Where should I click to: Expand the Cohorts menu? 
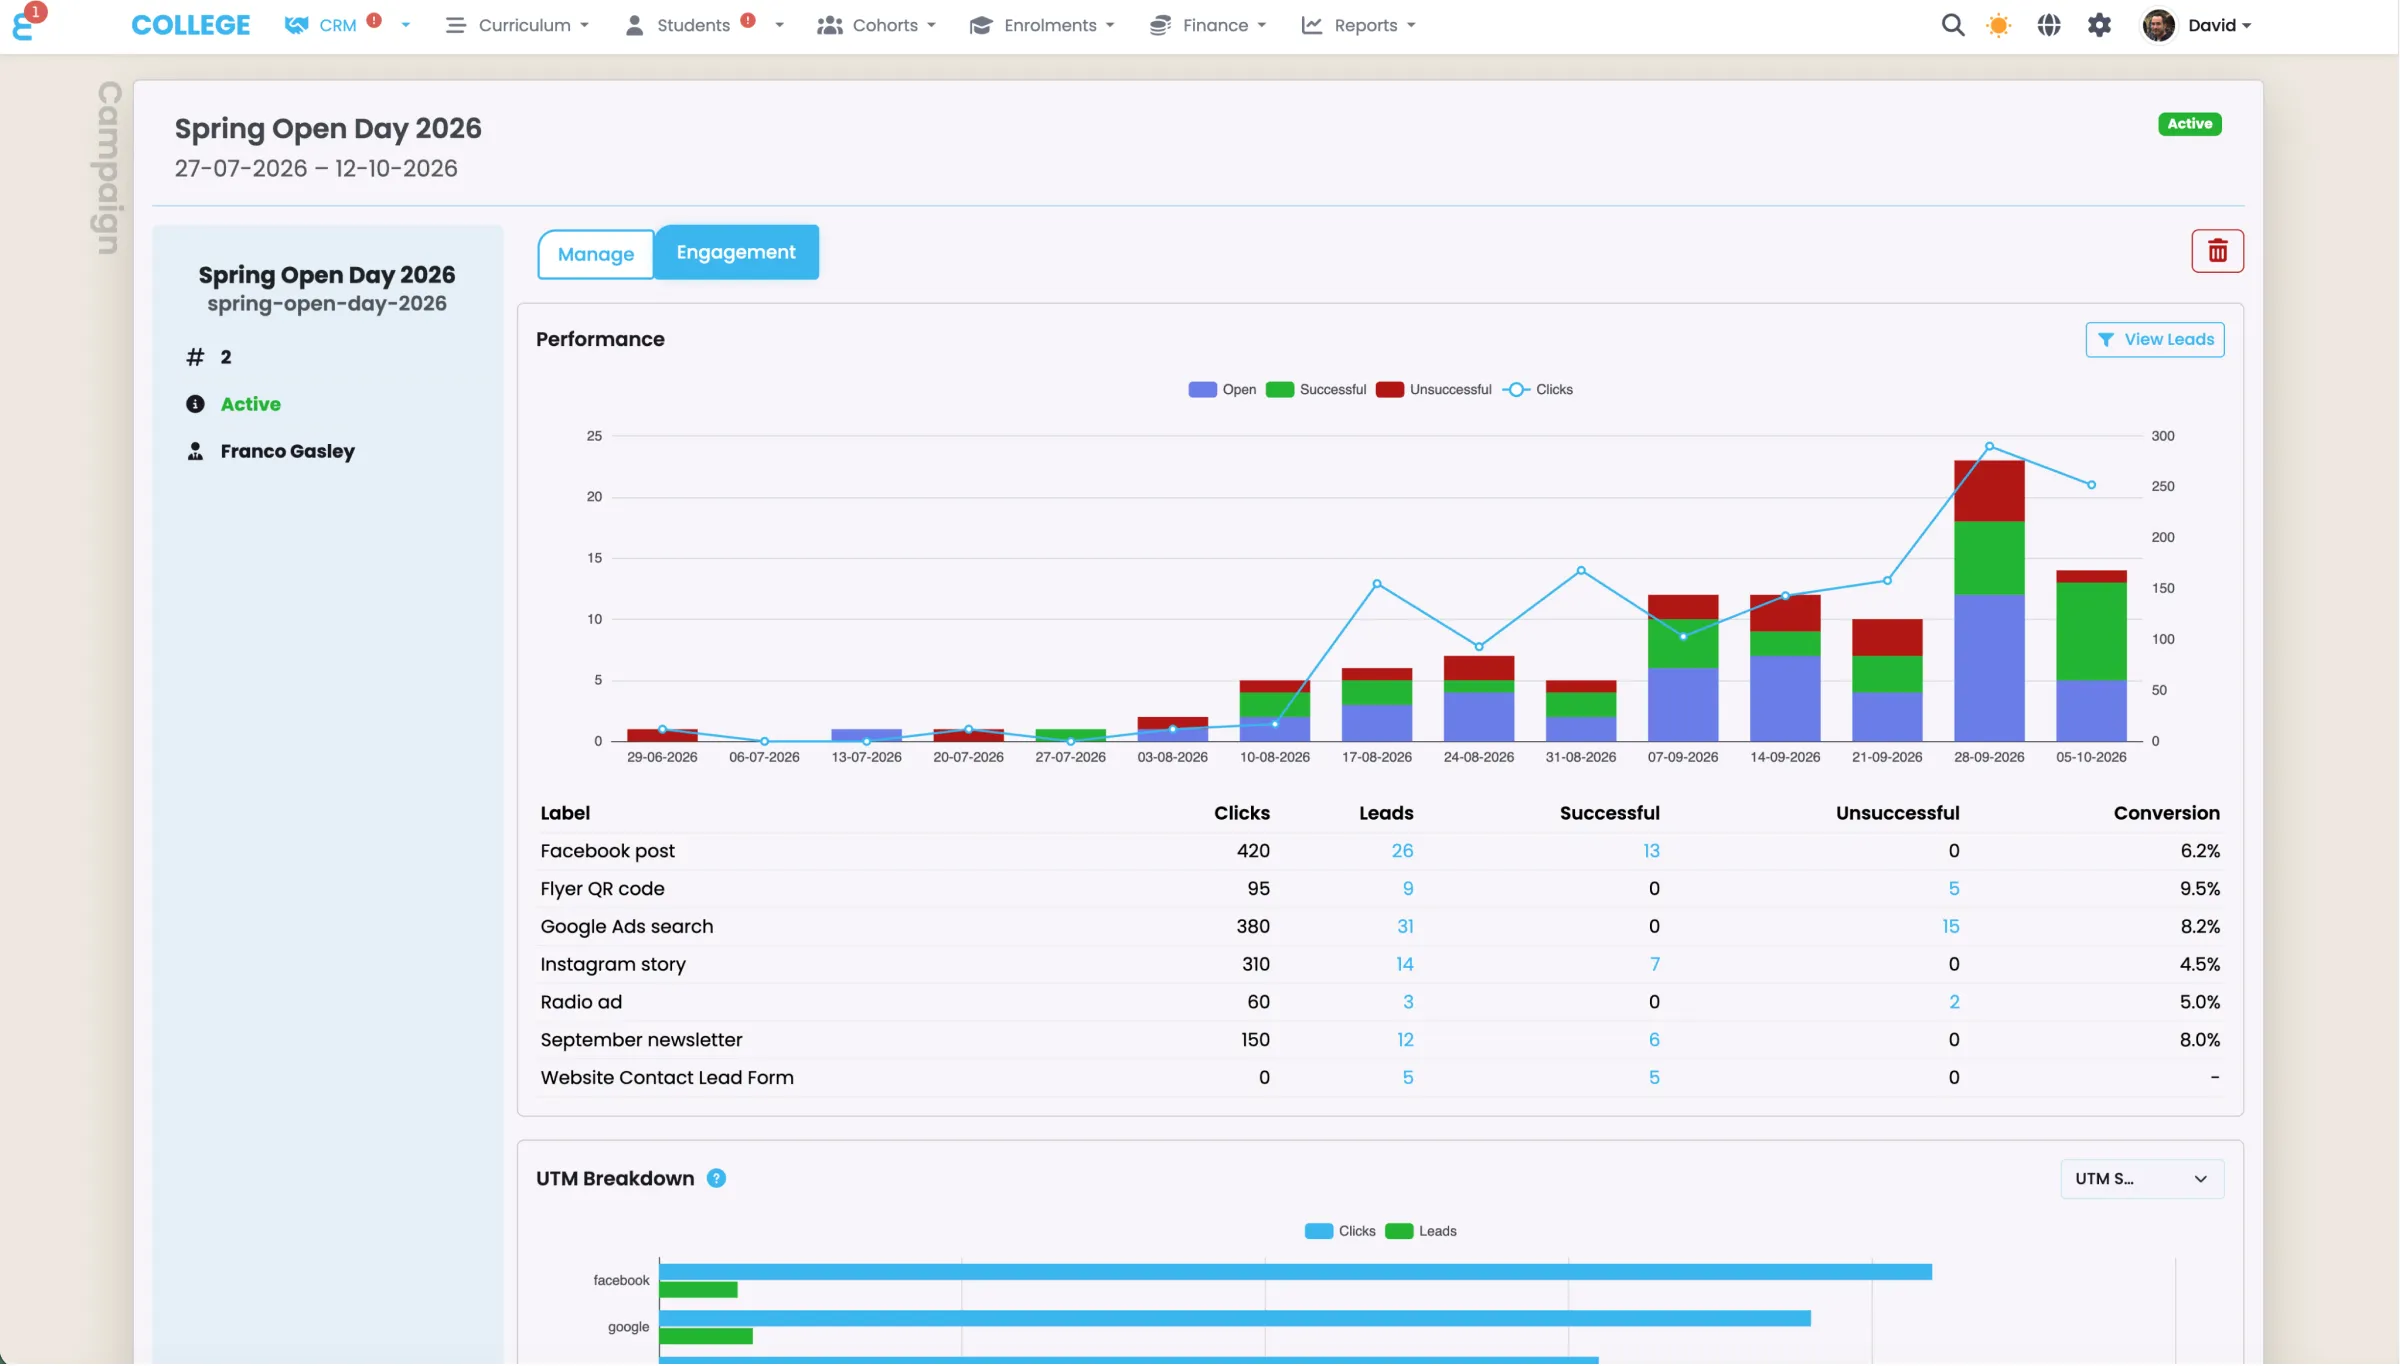877,25
